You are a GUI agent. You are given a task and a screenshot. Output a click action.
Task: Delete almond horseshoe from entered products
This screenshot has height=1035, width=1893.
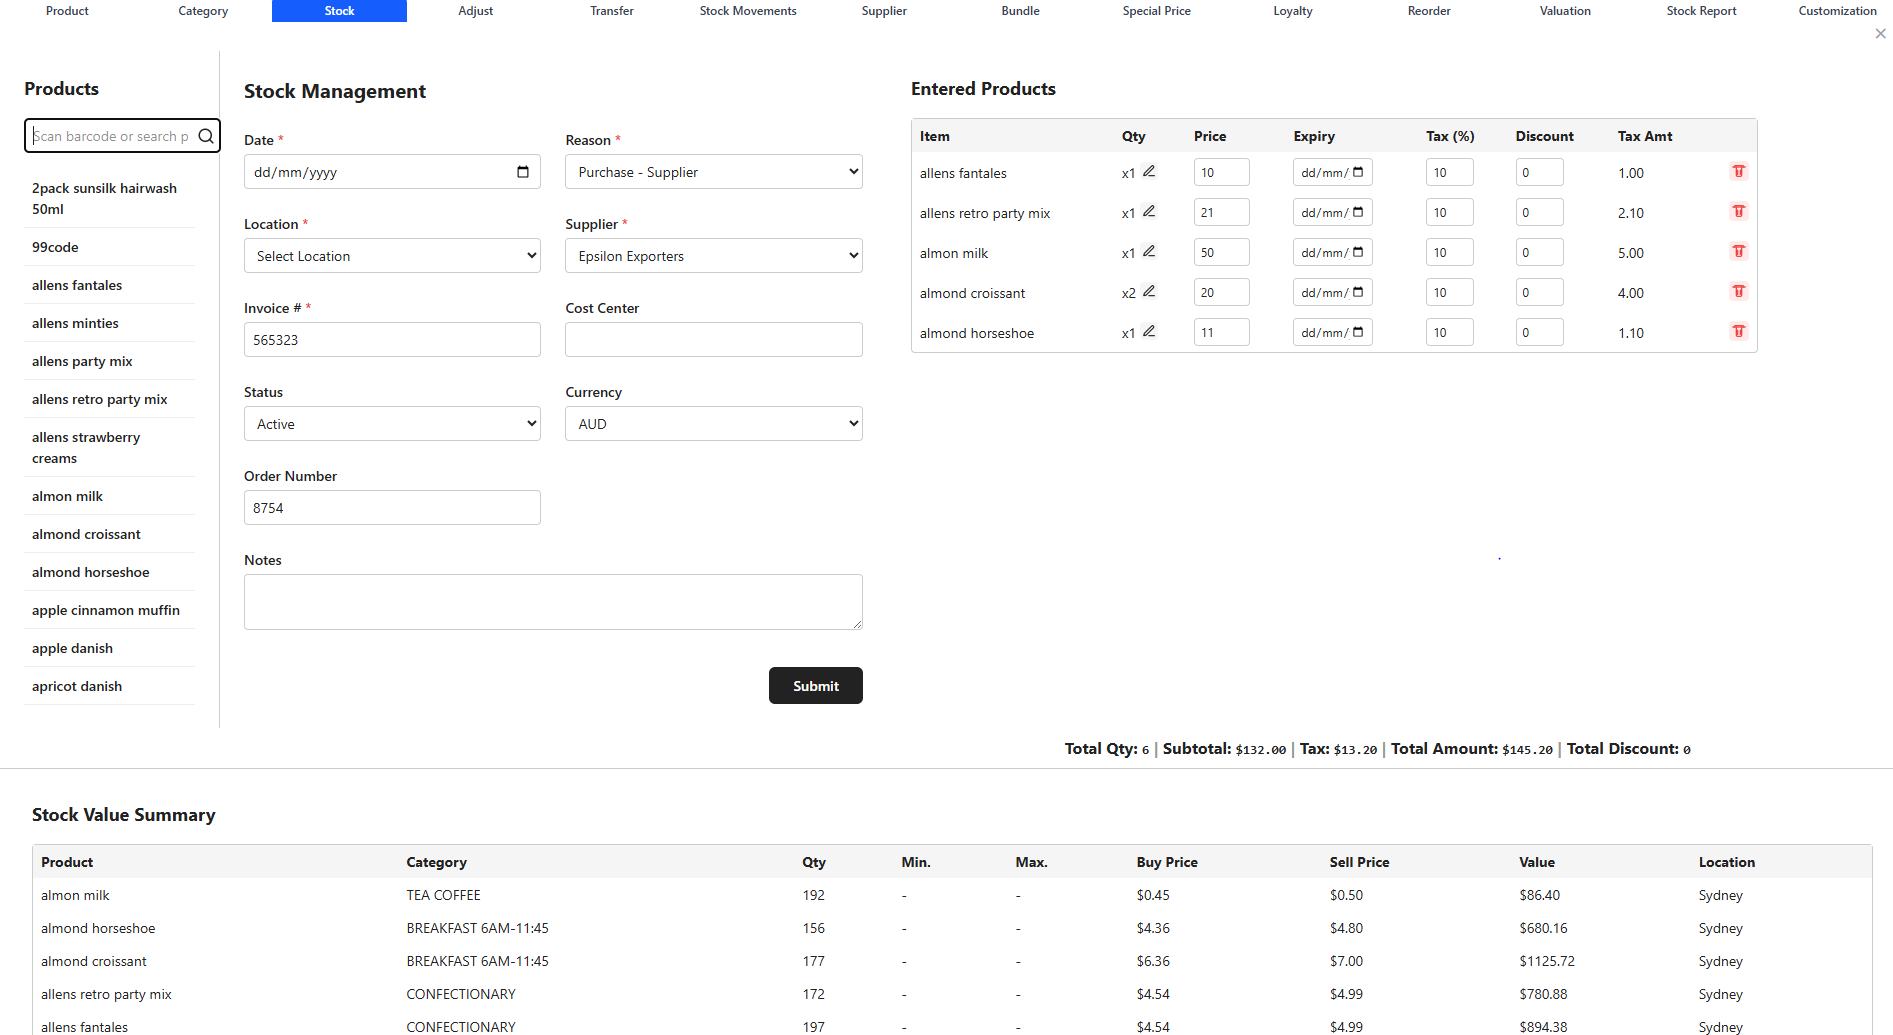[1739, 332]
